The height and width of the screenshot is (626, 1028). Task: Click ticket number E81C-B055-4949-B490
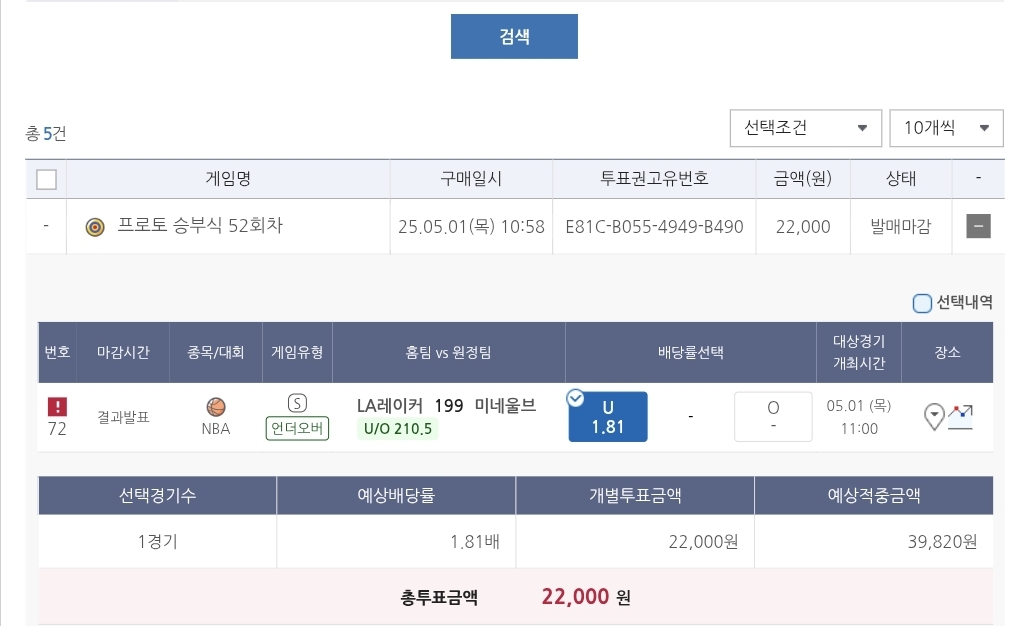coord(654,227)
